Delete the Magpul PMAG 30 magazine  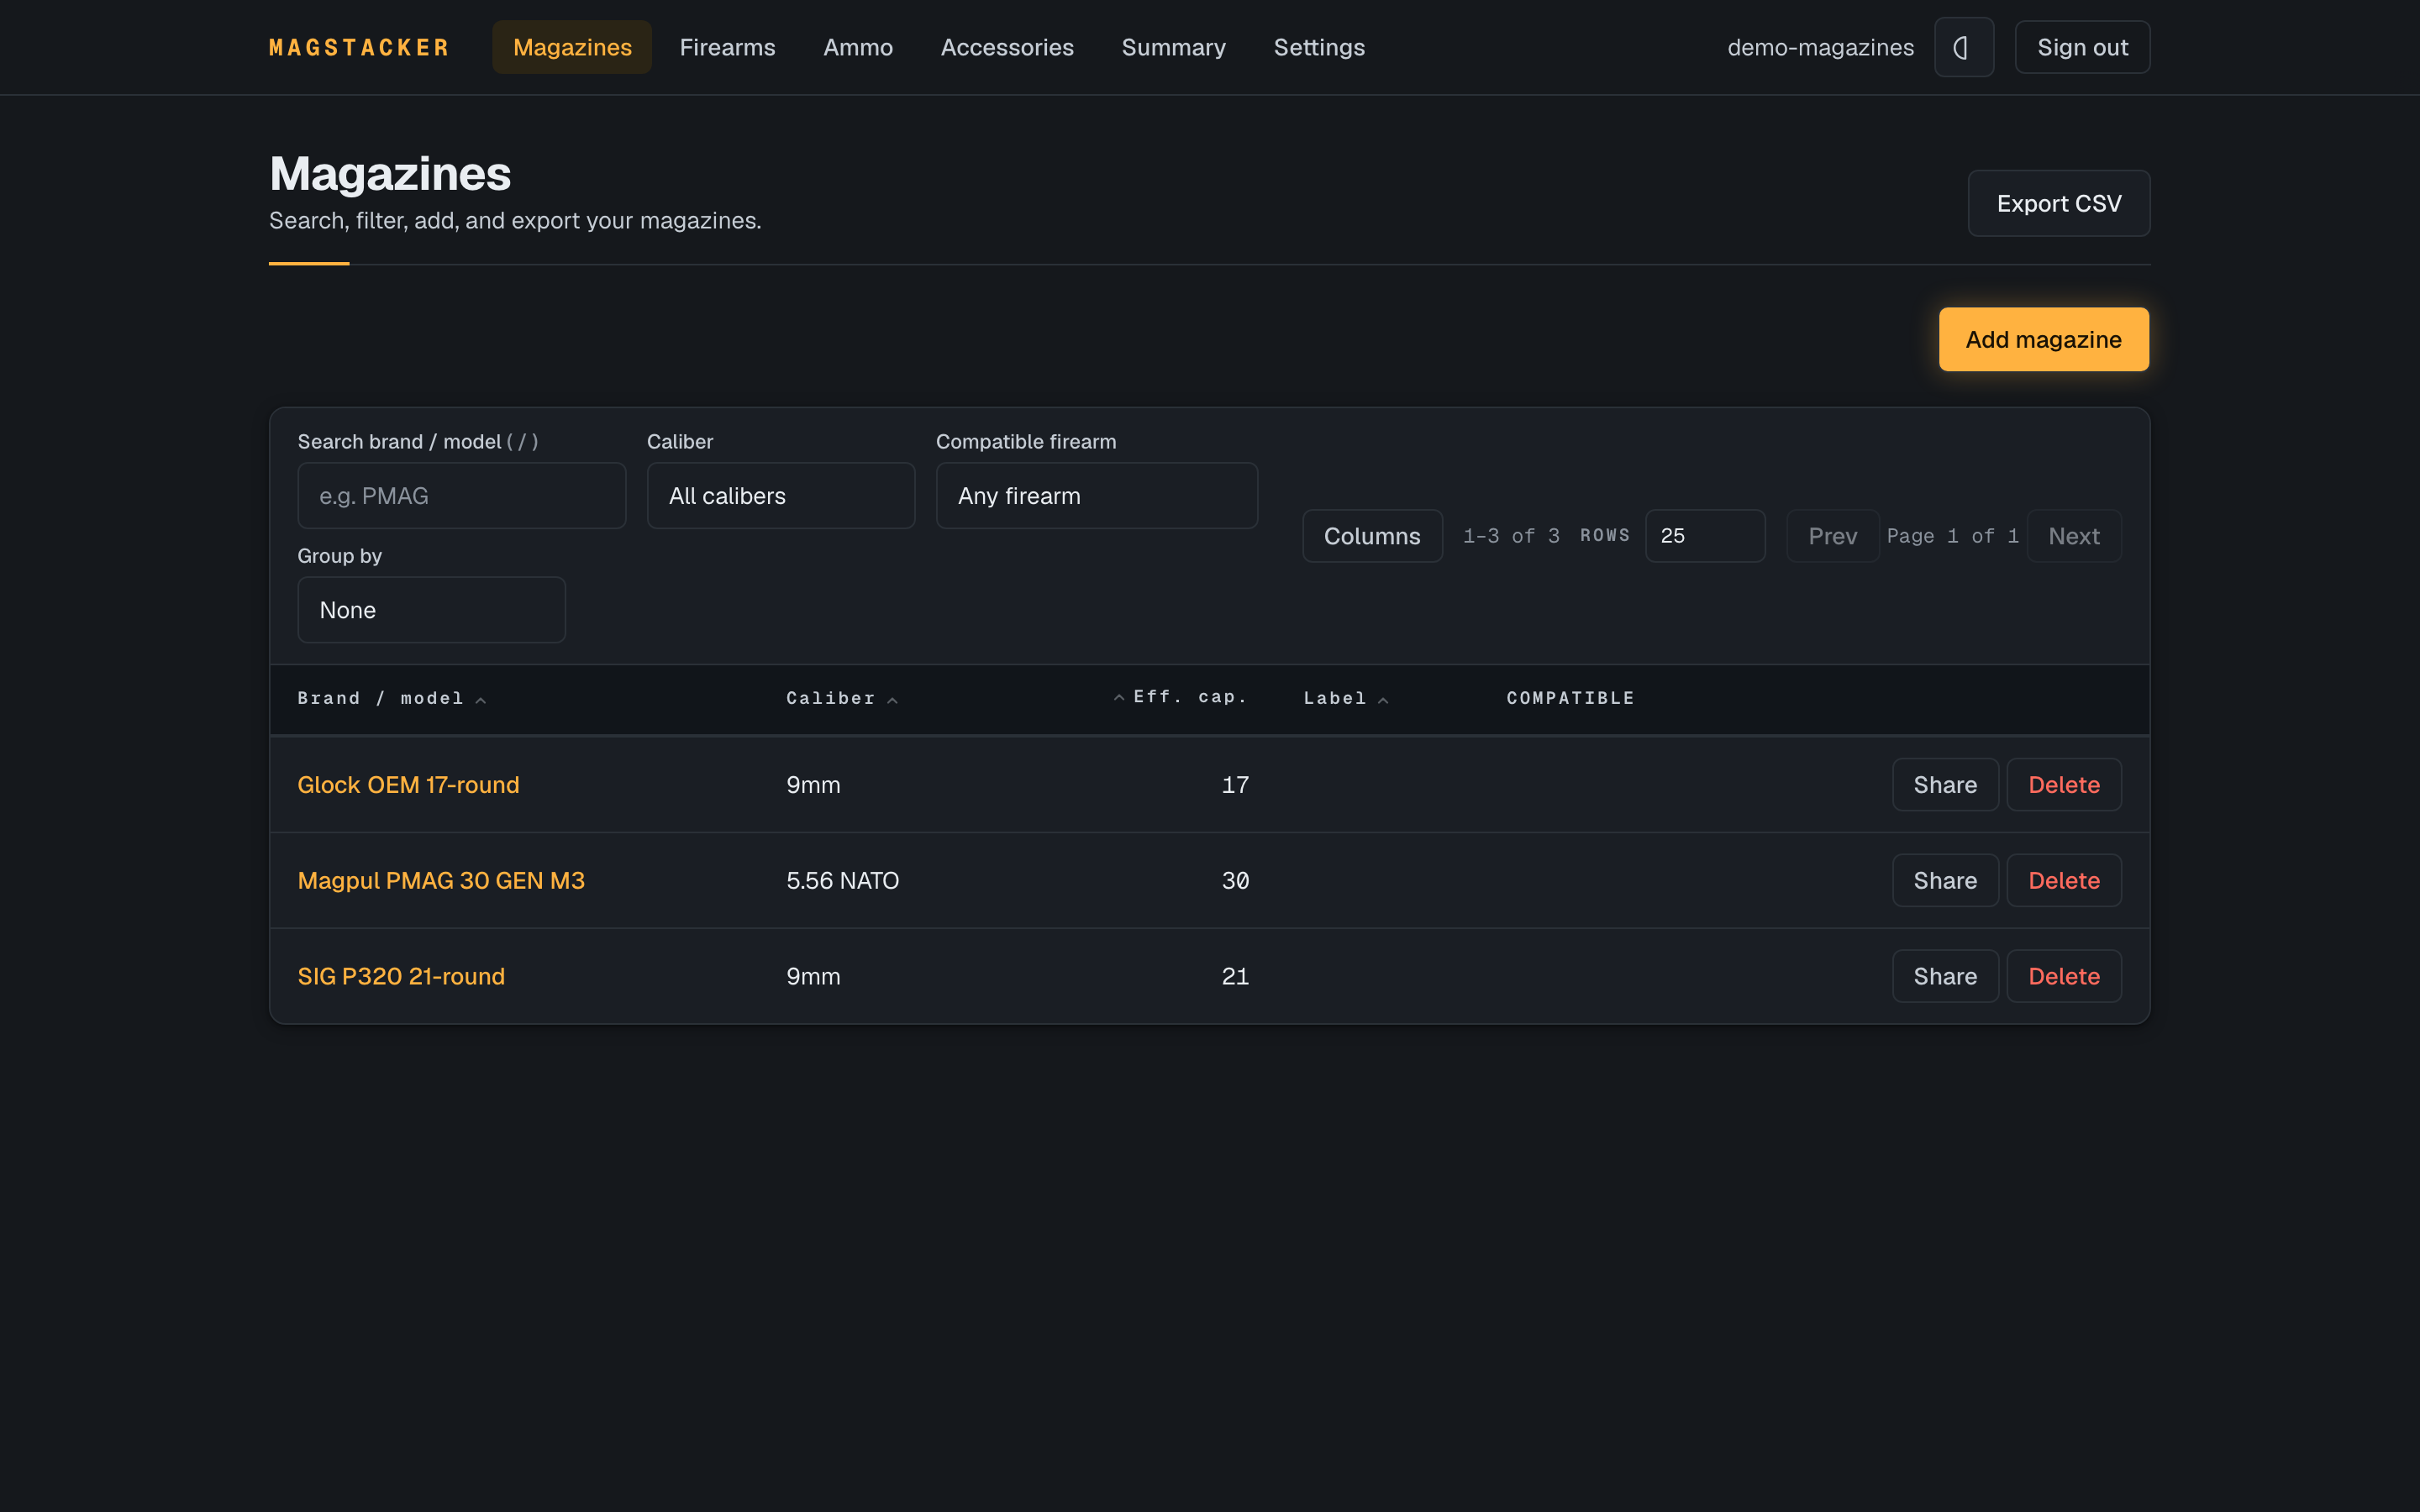2064,881
